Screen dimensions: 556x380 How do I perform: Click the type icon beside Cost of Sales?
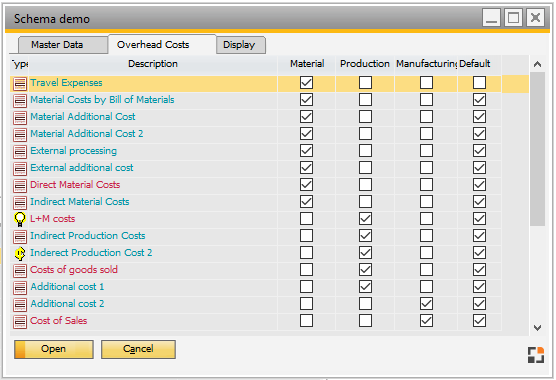(x=20, y=322)
